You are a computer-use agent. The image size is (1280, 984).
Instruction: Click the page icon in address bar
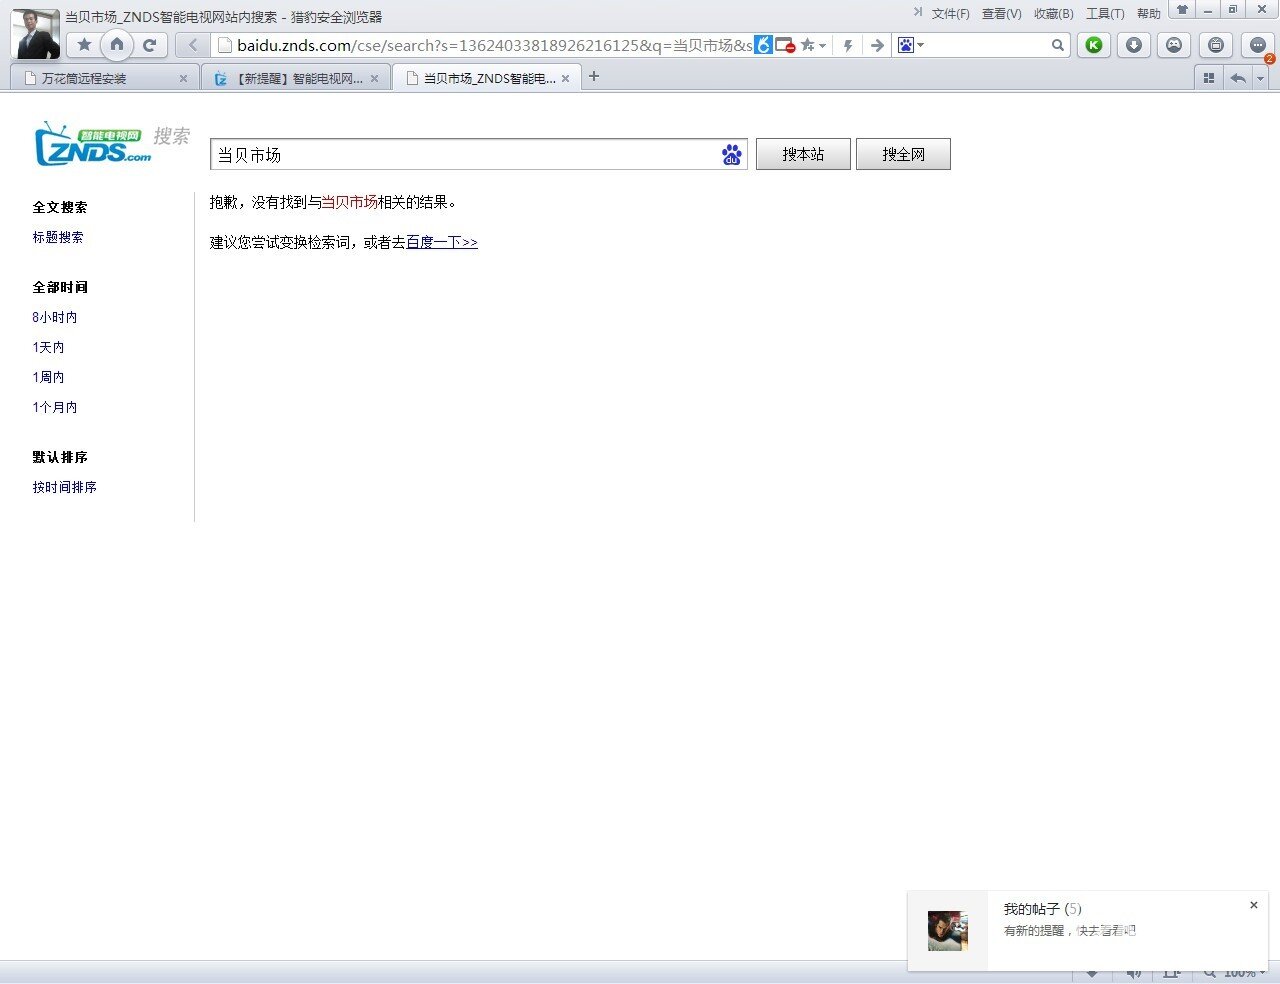(225, 45)
